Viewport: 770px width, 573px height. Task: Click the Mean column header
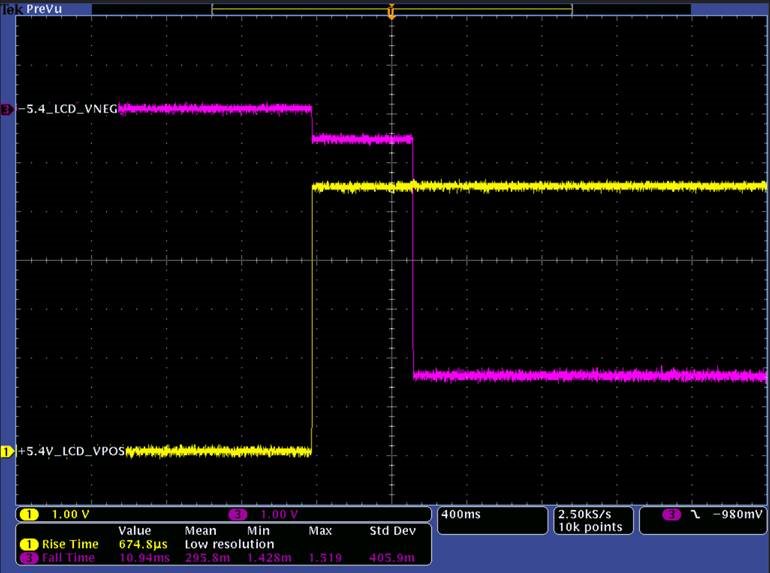click(200, 531)
